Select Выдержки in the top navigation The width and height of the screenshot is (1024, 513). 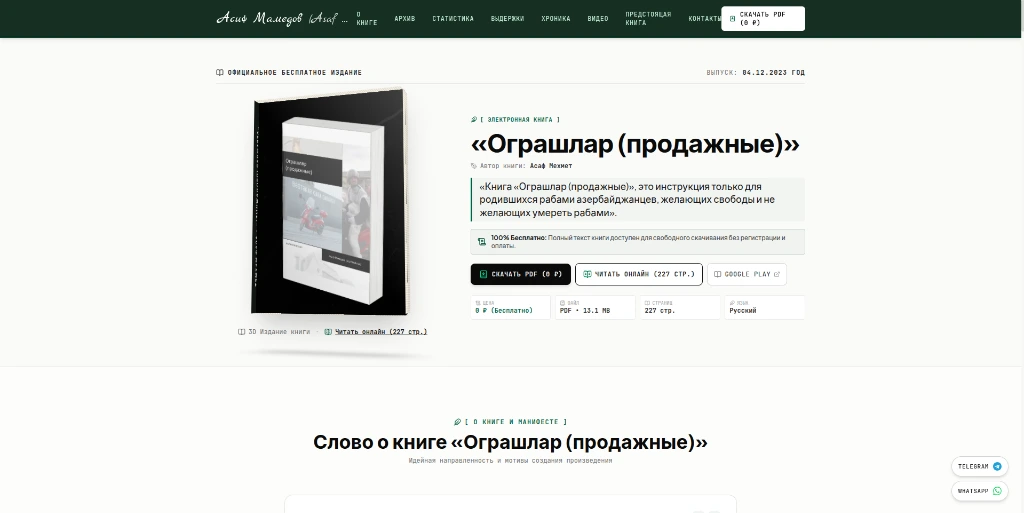507,19
